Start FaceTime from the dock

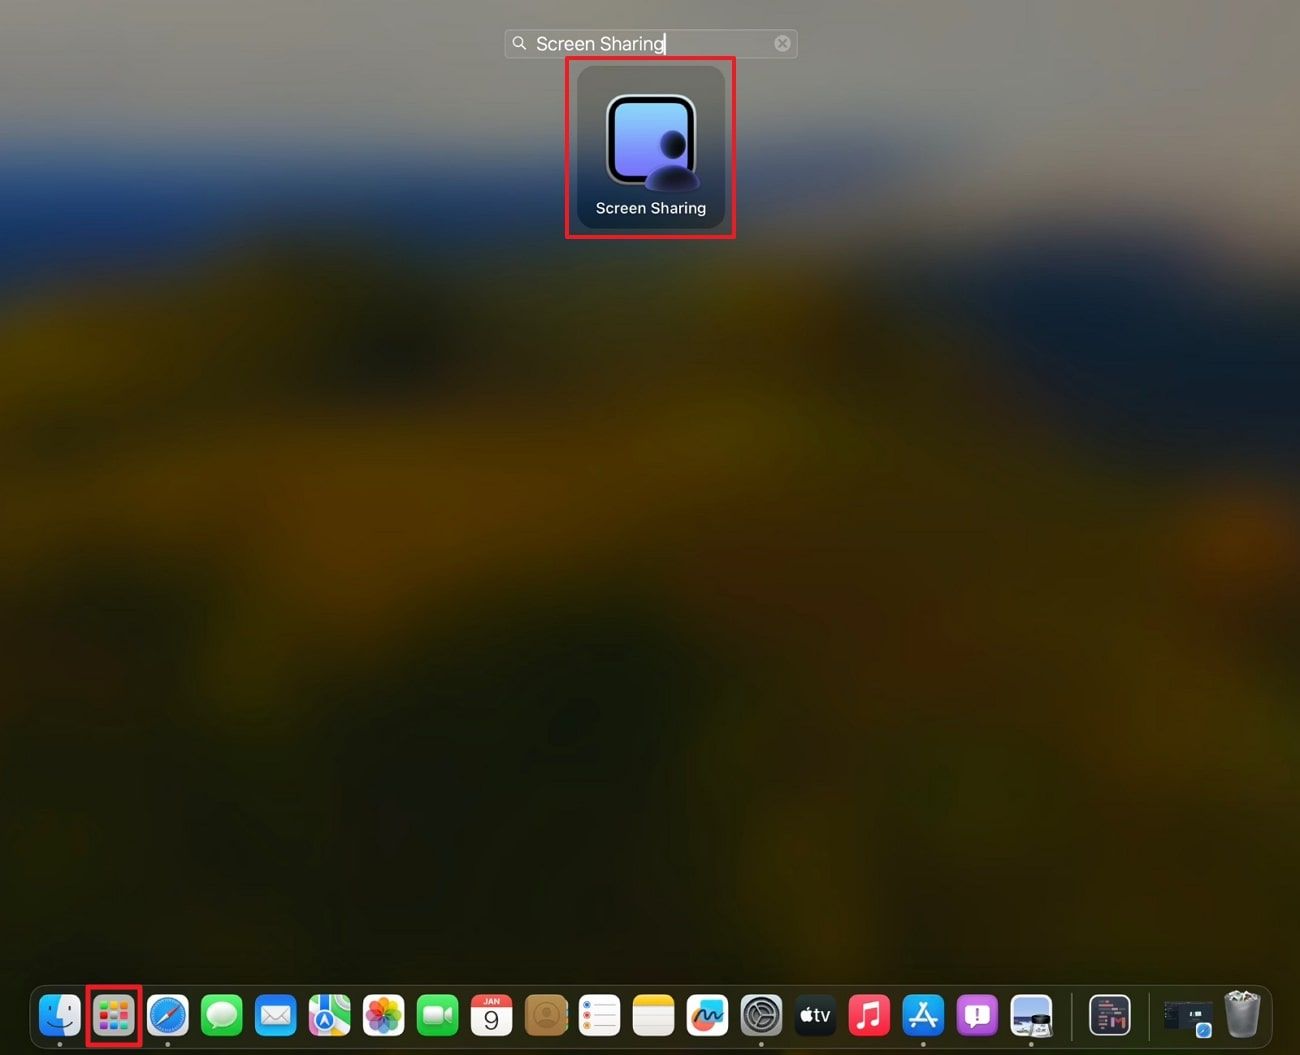(437, 1016)
